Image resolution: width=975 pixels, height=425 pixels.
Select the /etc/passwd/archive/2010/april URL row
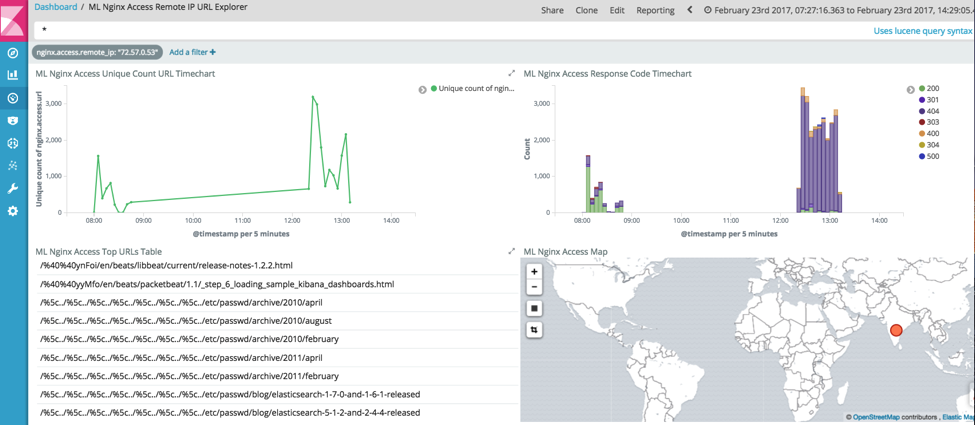tap(277, 302)
